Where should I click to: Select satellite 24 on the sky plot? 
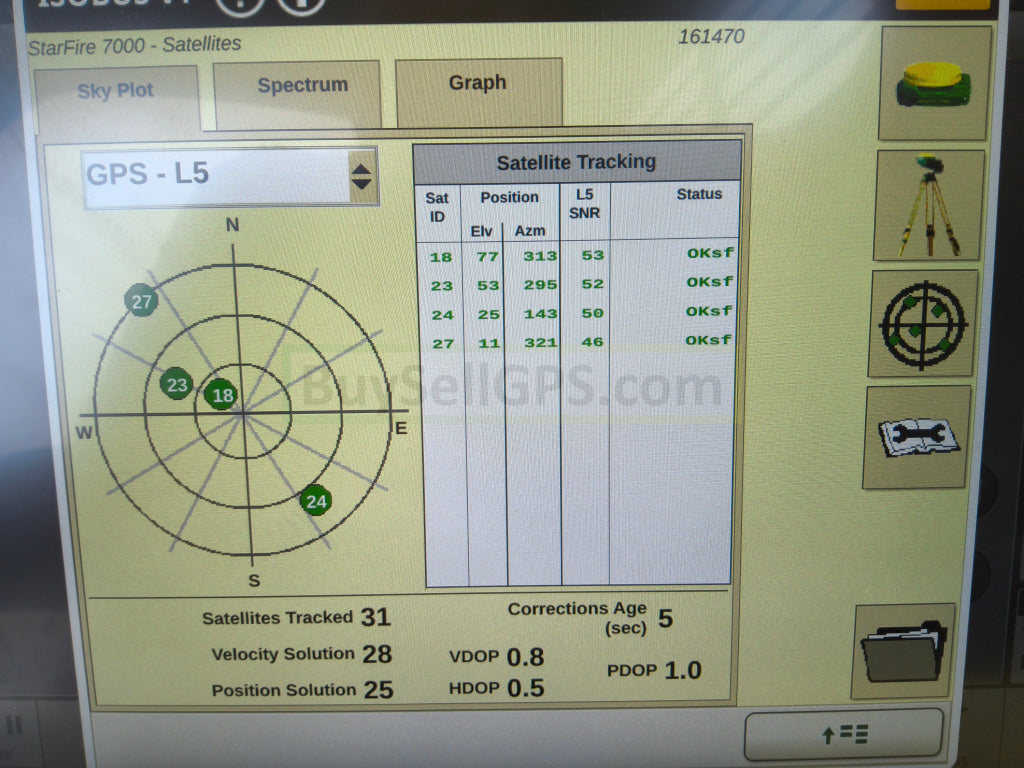pyautogui.click(x=316, y=500)
